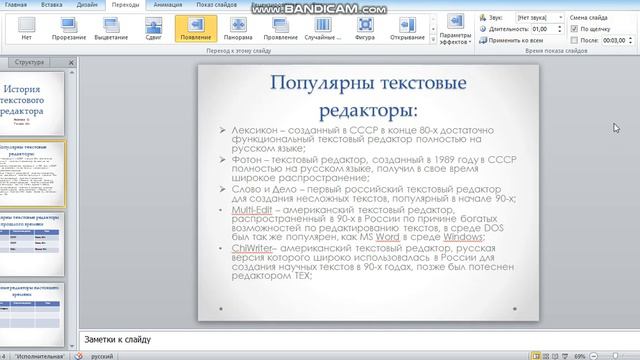Apply the 'Прорезание' transition effect

pos(69,29)
